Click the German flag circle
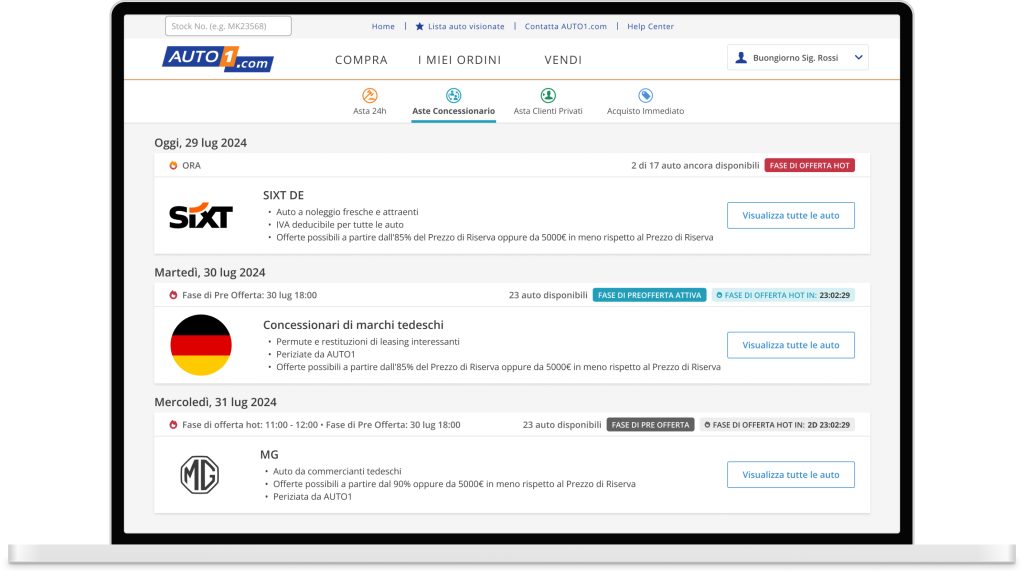This screenshot has height=572, width=1024. pyautogui.click(x=201, y=345)
